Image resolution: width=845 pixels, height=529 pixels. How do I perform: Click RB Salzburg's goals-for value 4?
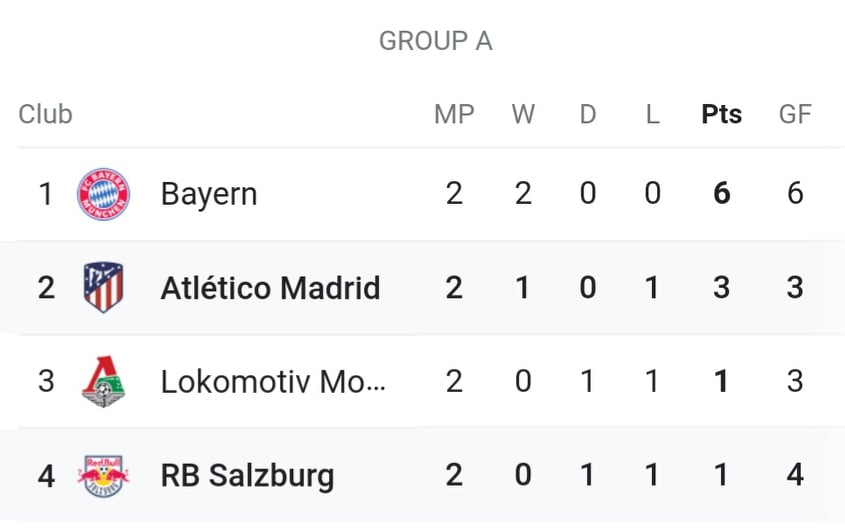(x=795, y=475)
